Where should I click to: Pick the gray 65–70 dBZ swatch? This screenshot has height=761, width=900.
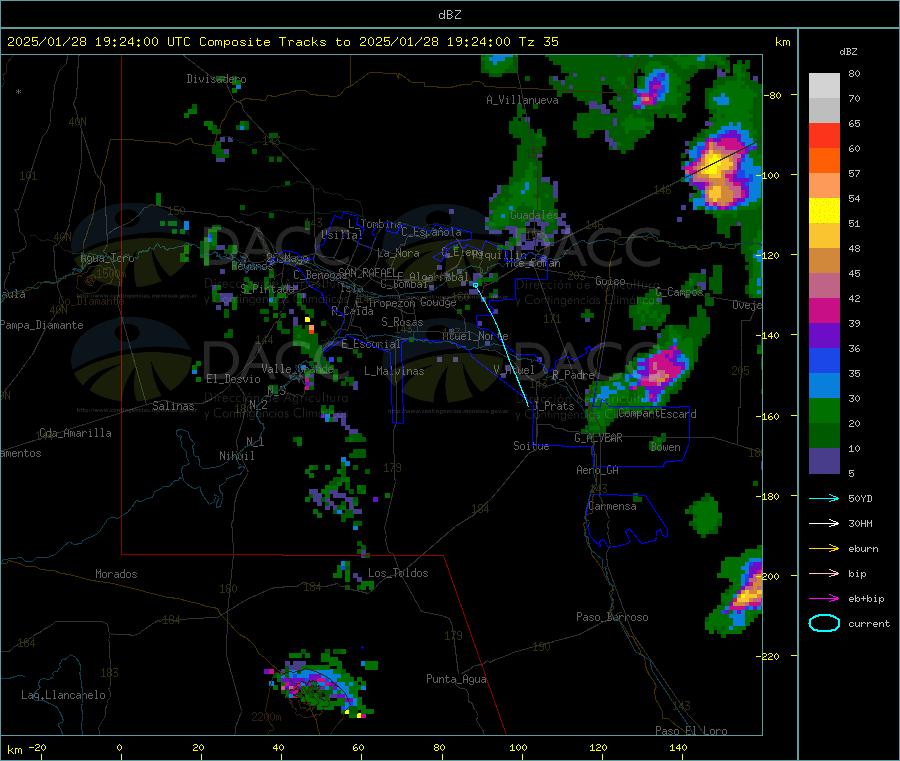point(824,111)
